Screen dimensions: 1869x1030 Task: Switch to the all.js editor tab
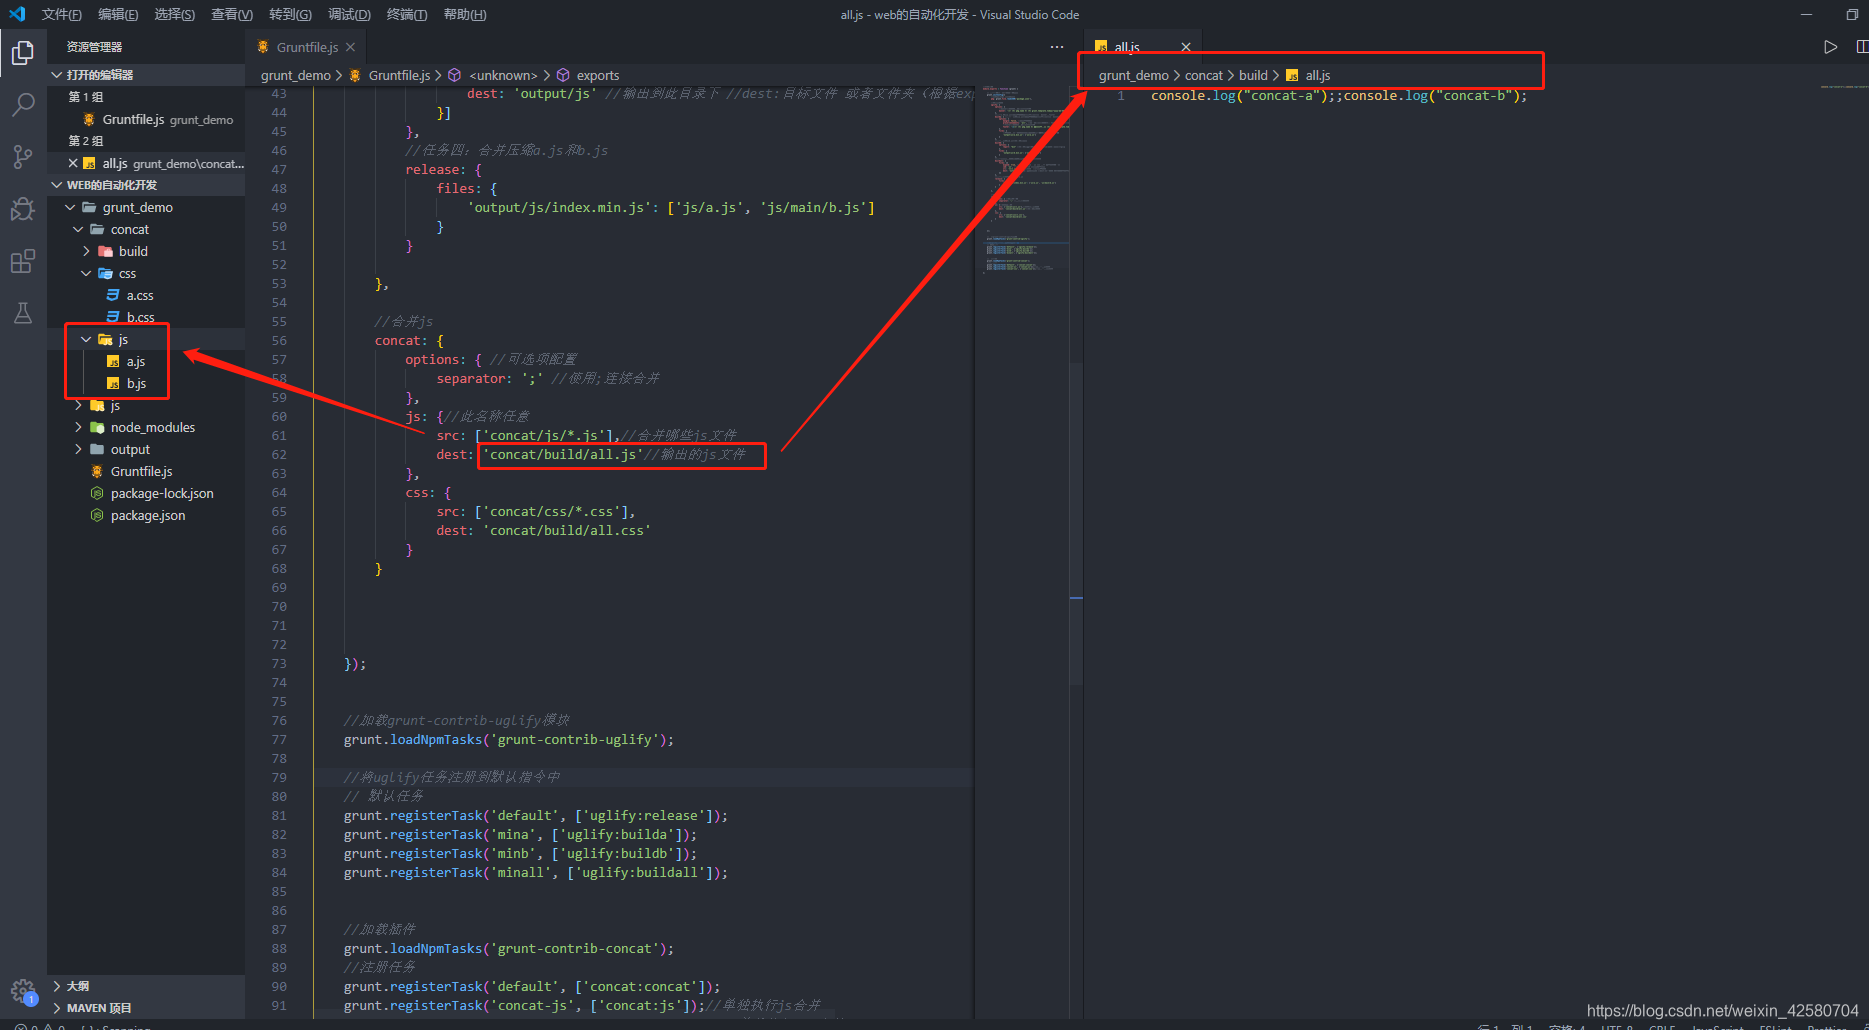pos(1128,47)
